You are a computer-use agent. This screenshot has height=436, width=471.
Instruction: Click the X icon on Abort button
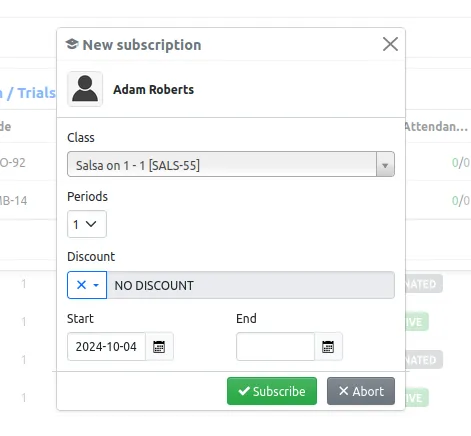tap(343, 391)
